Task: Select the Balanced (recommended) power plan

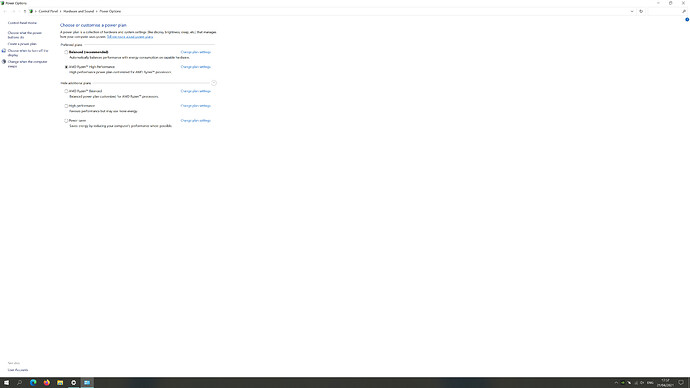Action: point(66,52)
